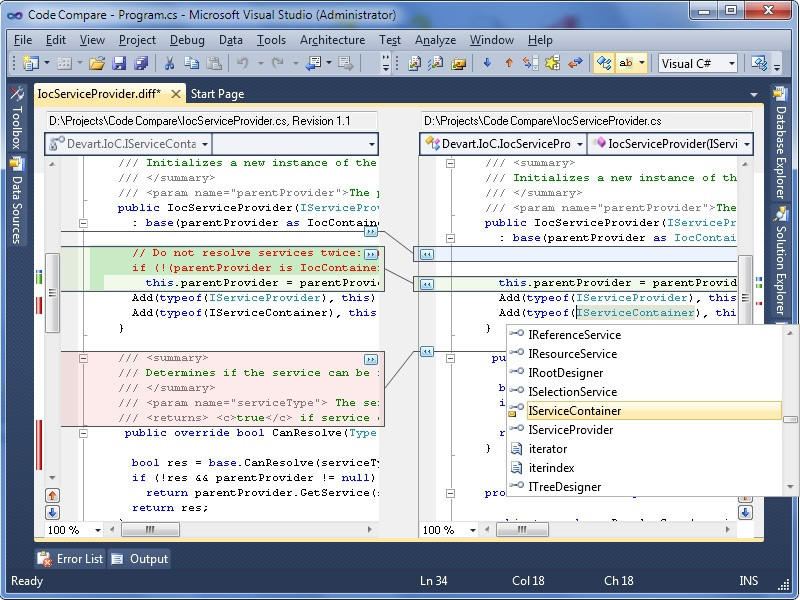Screen dimensions: 800x600
Task: Toggle the 'ab' word comparison mode button
Action: (x=626, y=63)
